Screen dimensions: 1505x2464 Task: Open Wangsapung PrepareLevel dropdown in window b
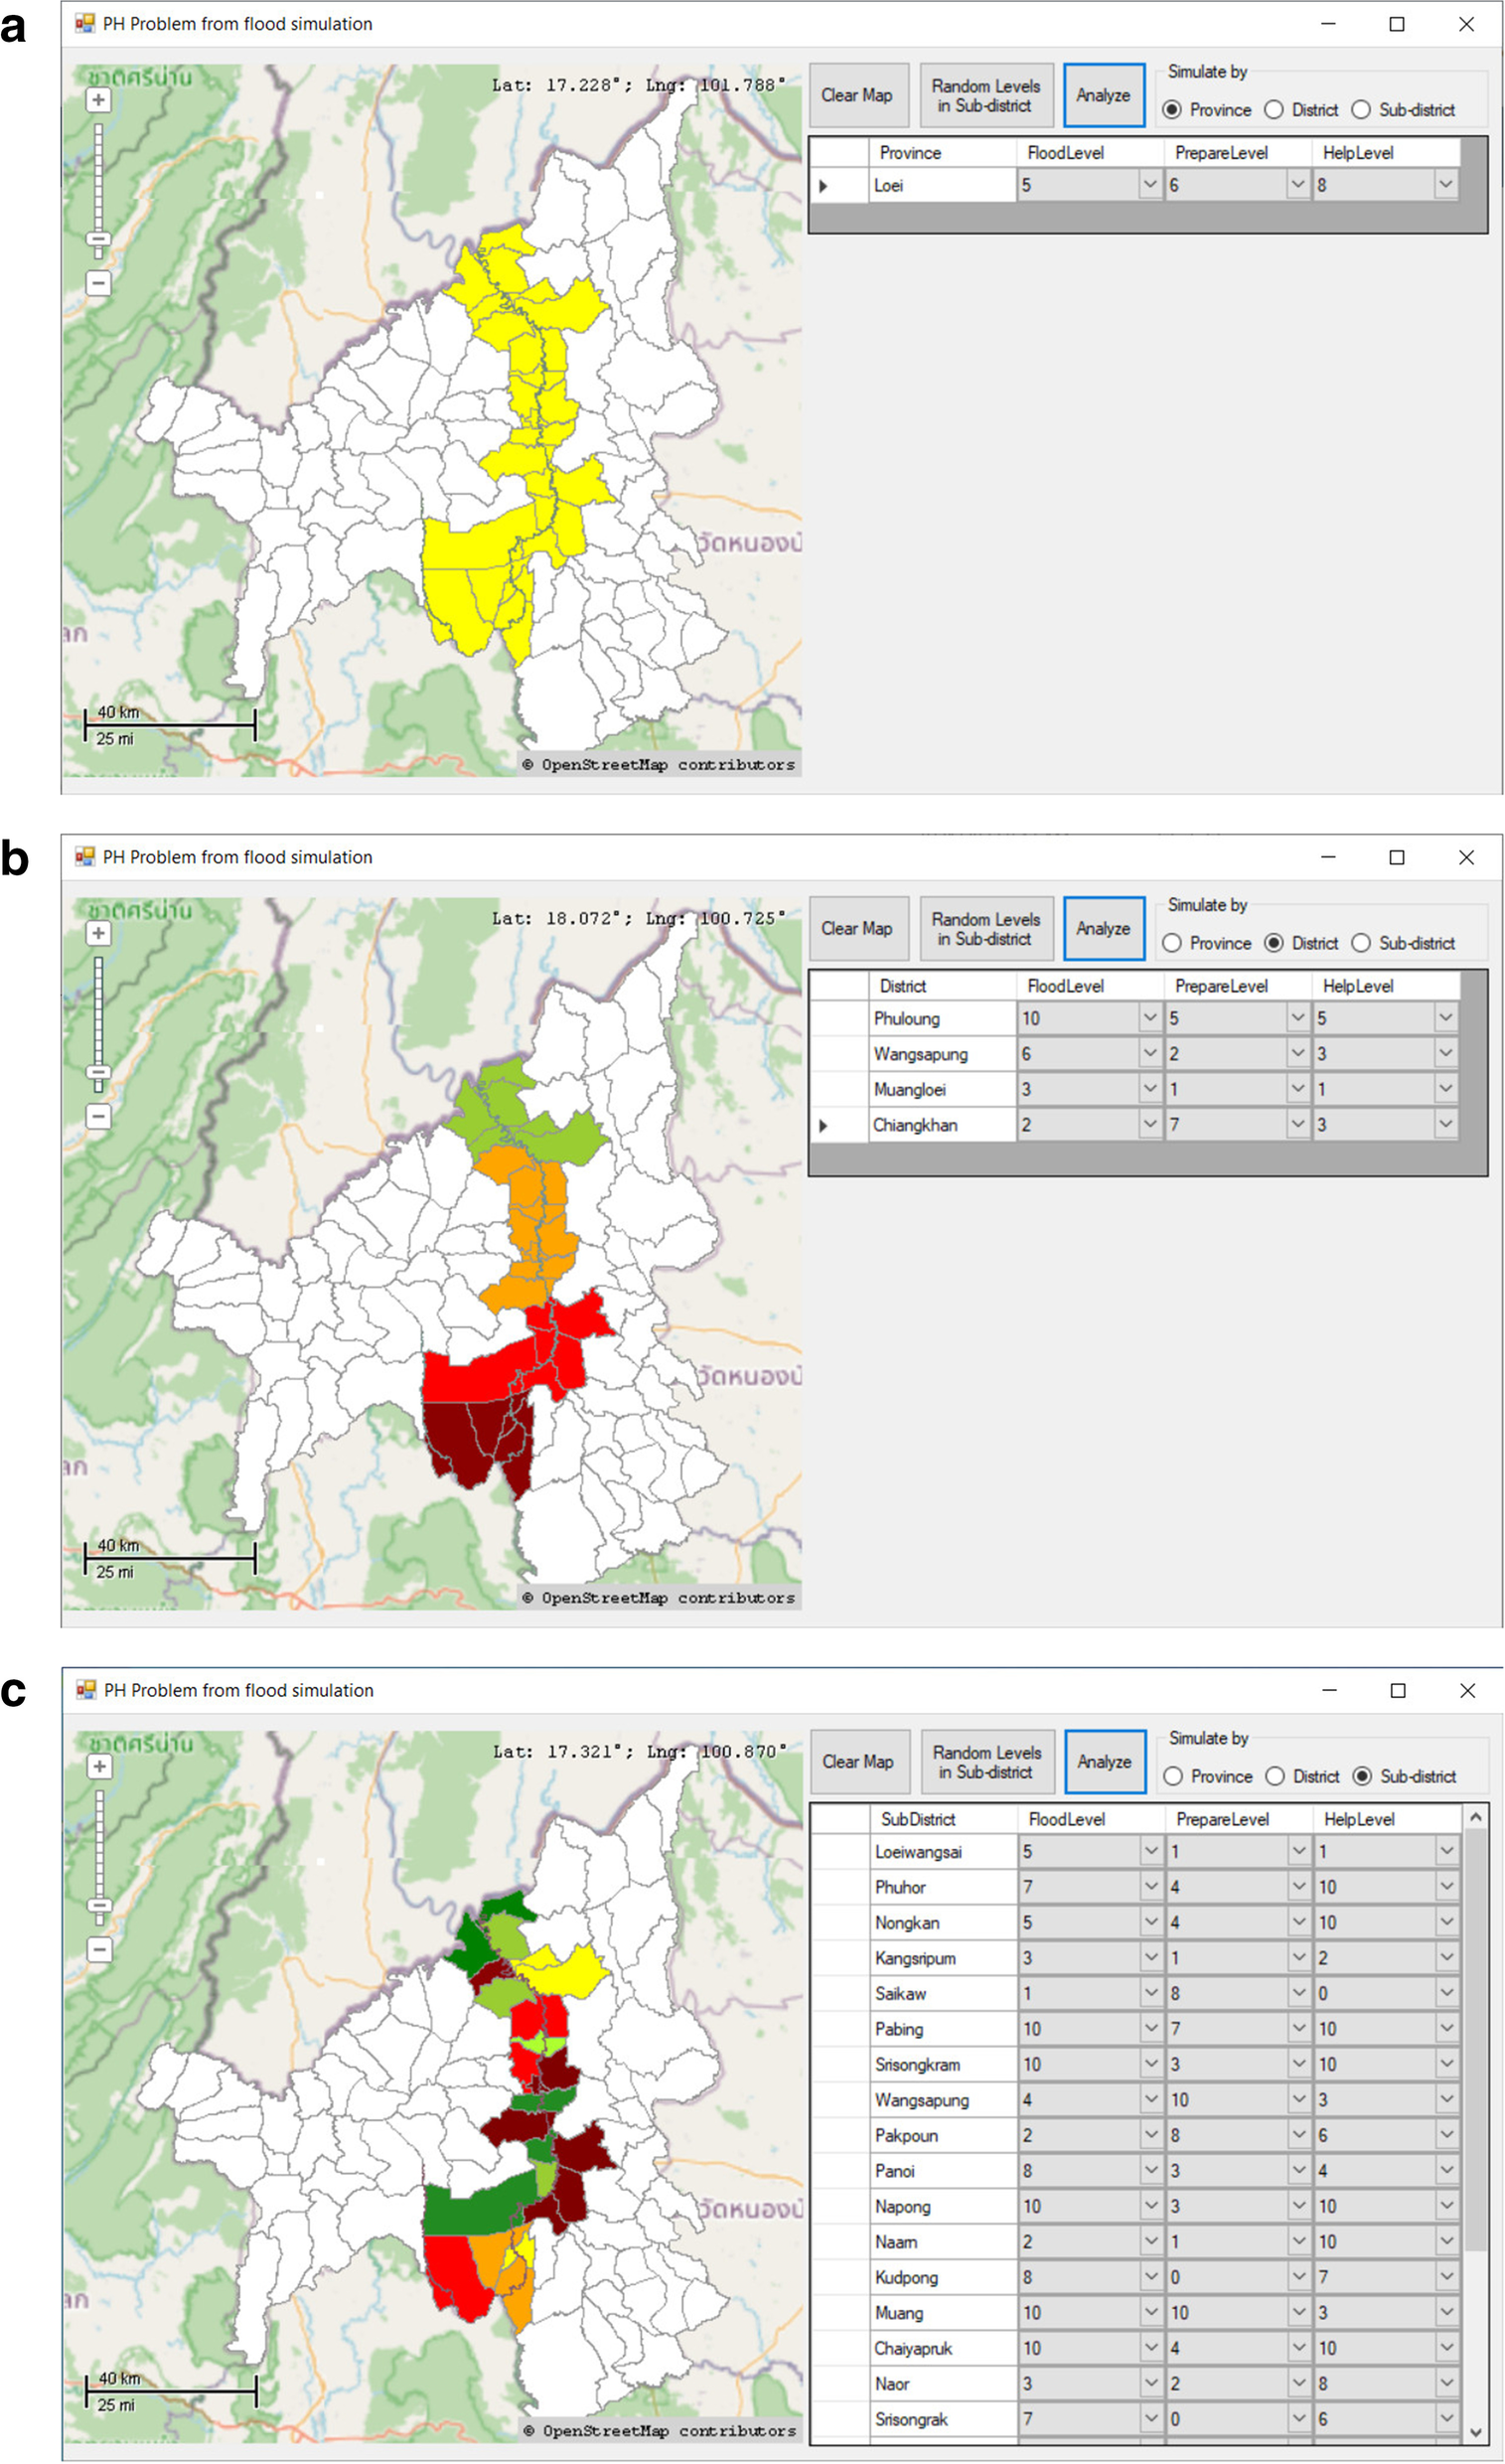(1298, 1053)
